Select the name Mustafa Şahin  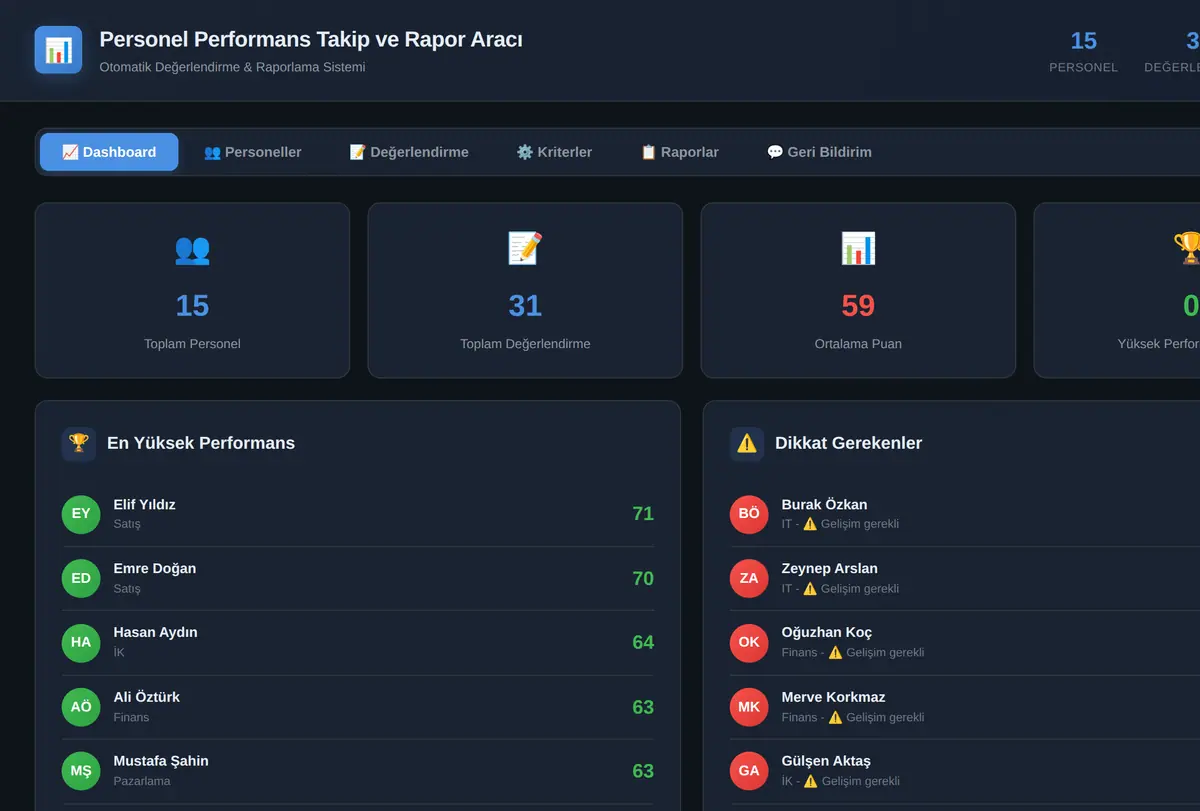161,761
